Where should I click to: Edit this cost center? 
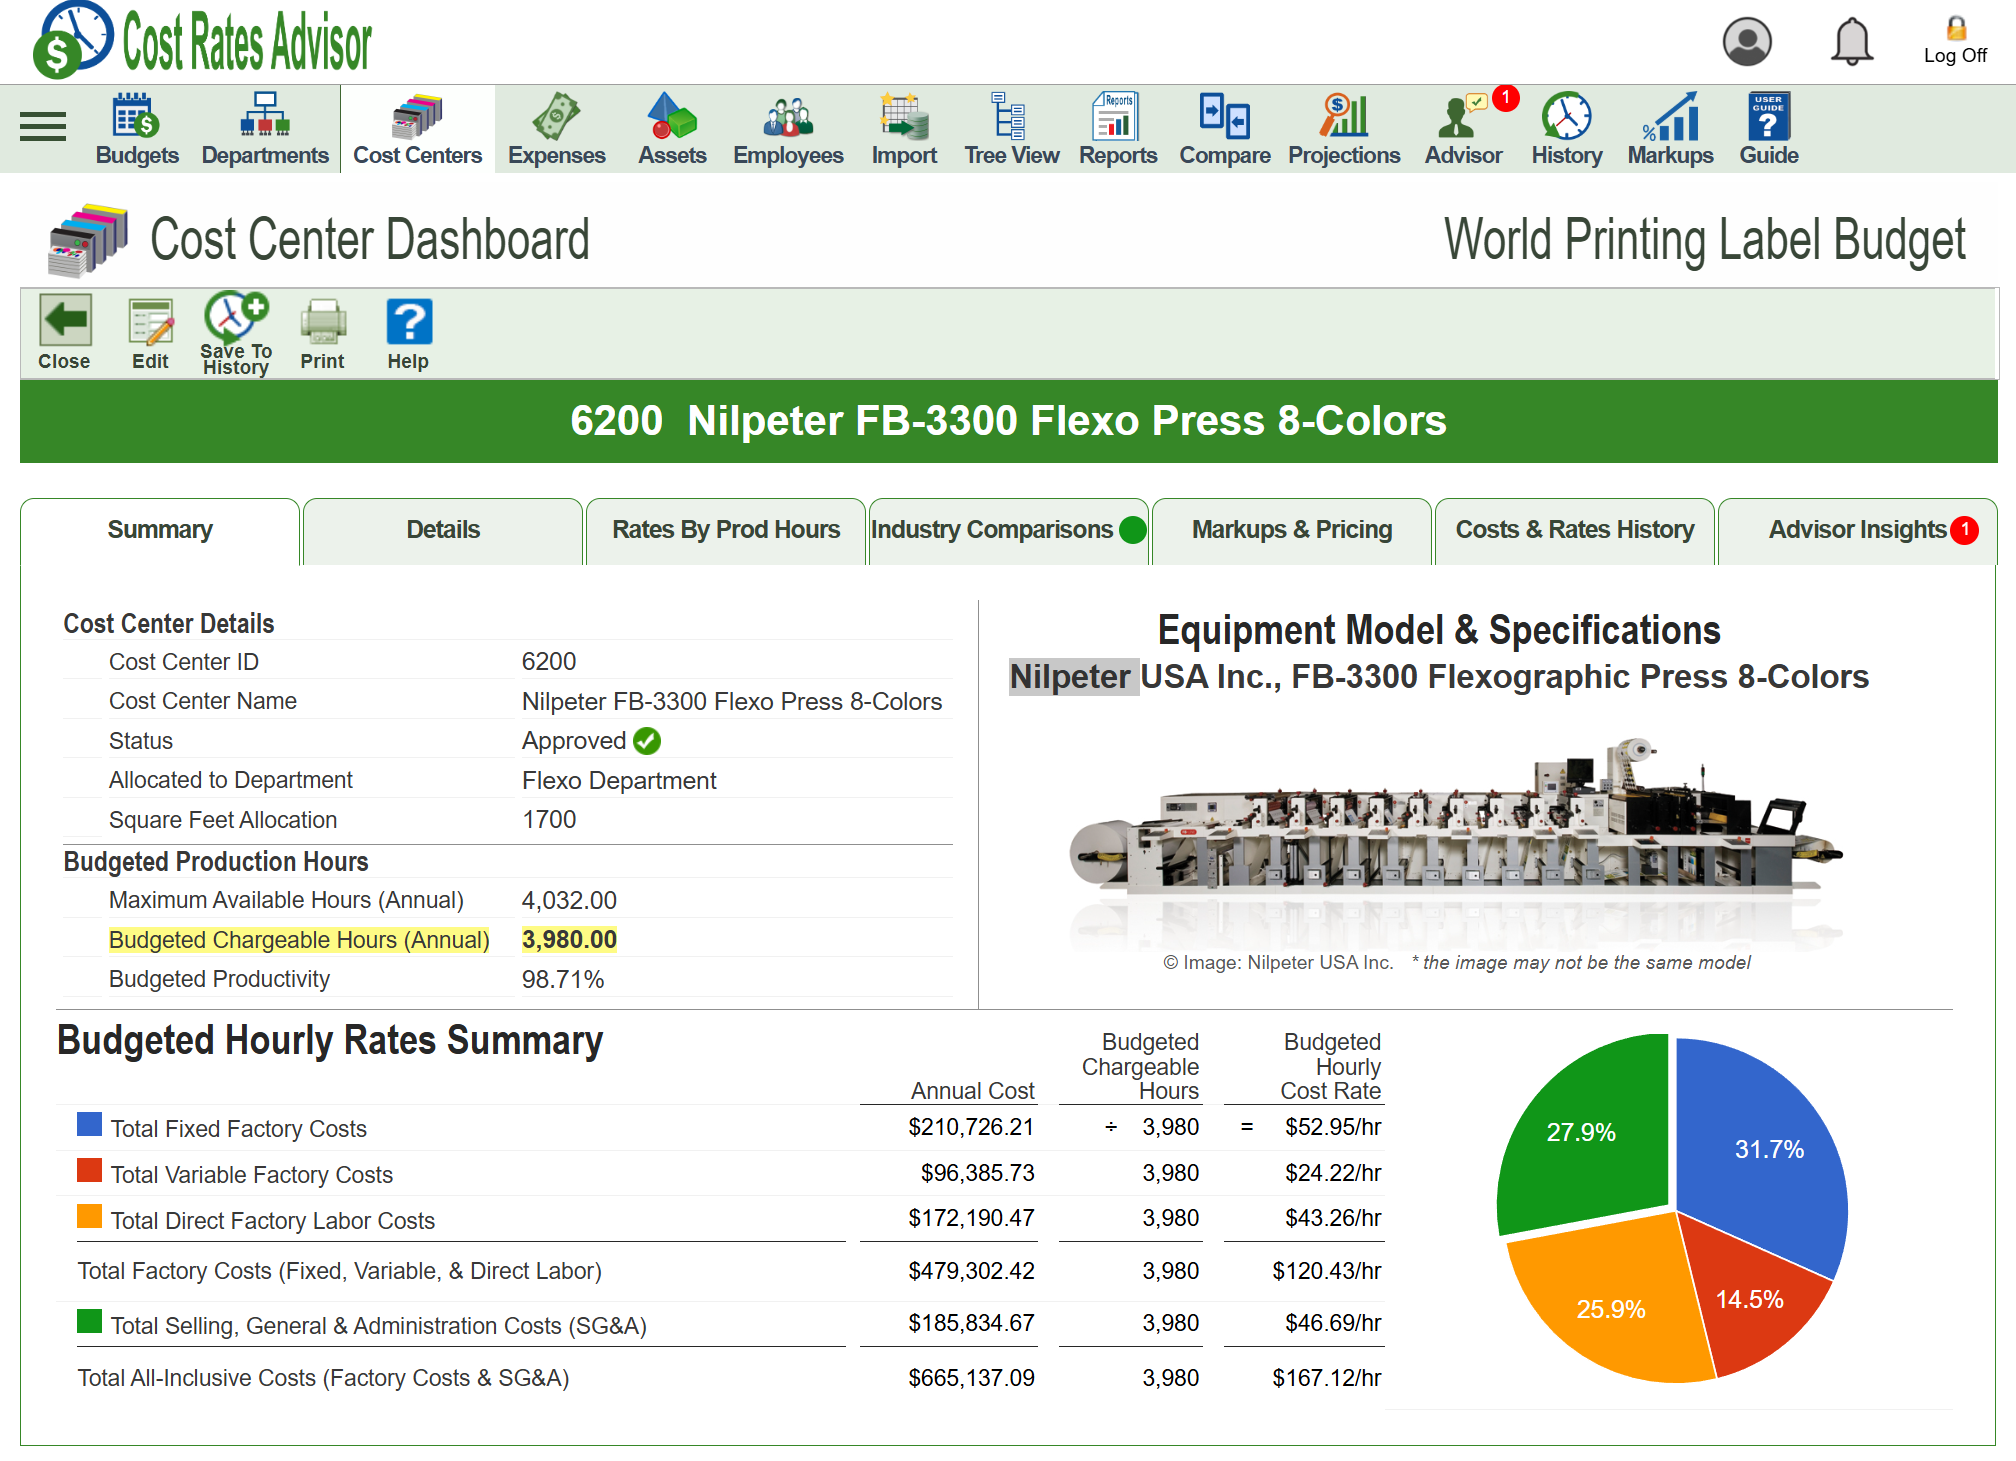tap(151, 333)
